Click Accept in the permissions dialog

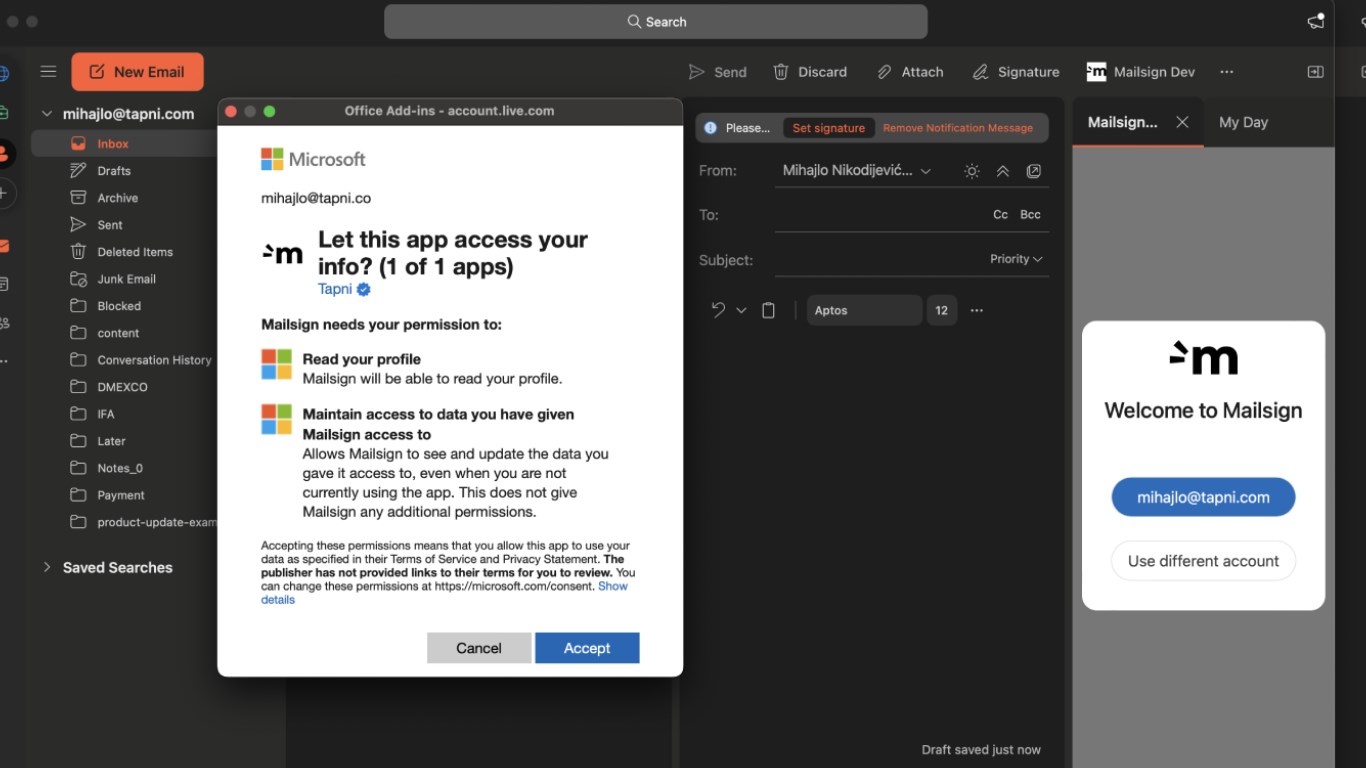[x=587, y=648]
